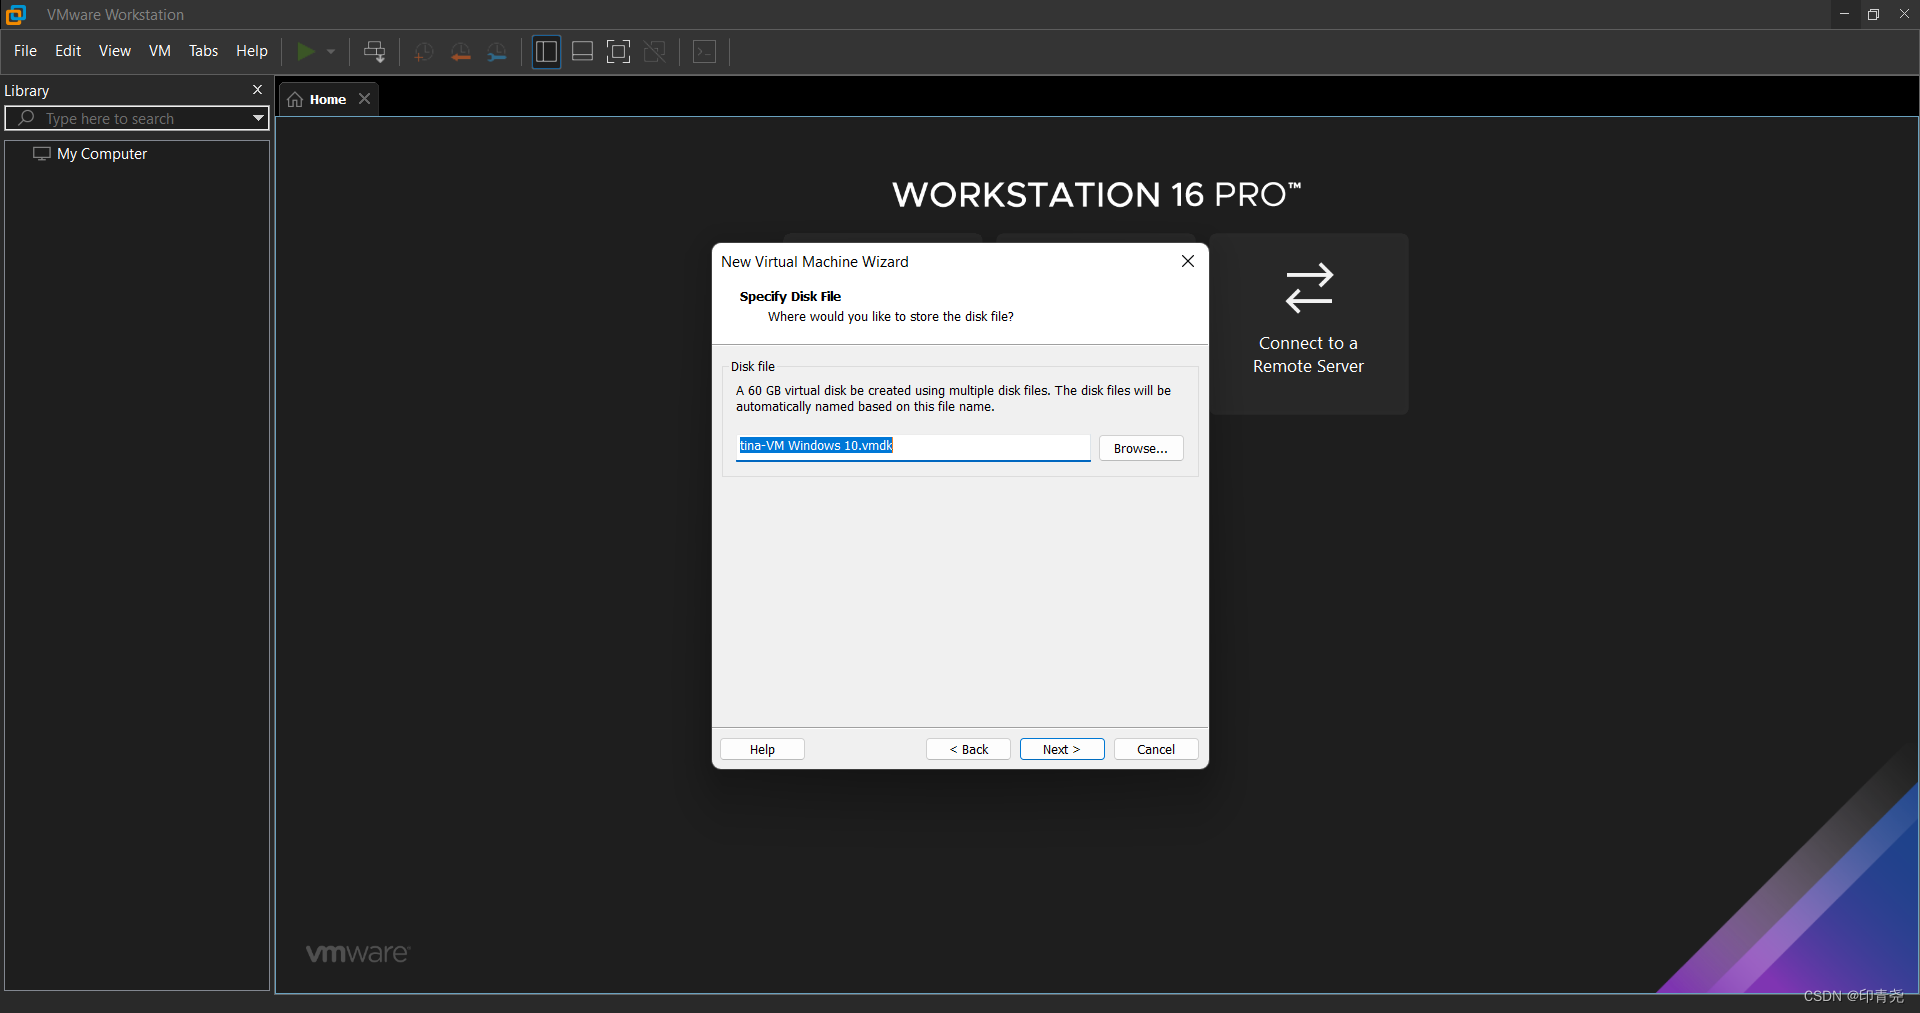Screen dimensions: 1920x1013
Task: Click the Send Ctrl+Alt+Del toolbar icon
Action: pos(375,51)
